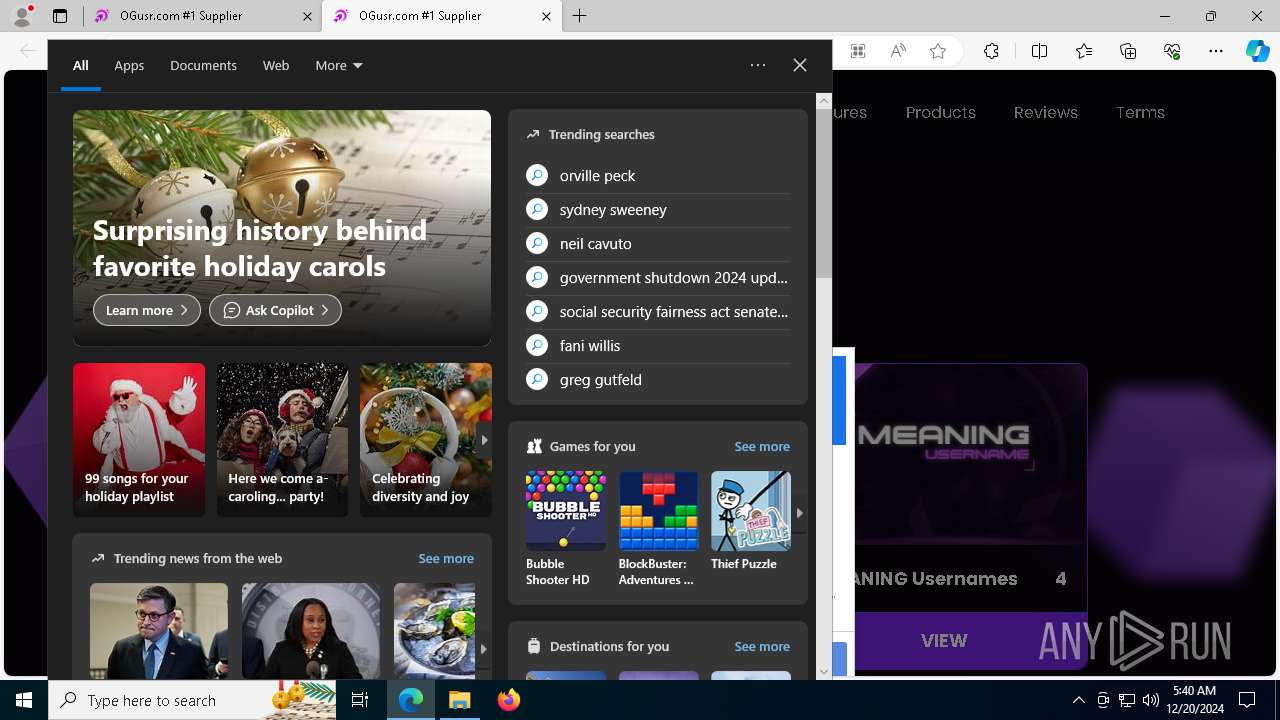Open BlockBuster: Adventures game
The image size is (1280, 720).
point(658,529)
